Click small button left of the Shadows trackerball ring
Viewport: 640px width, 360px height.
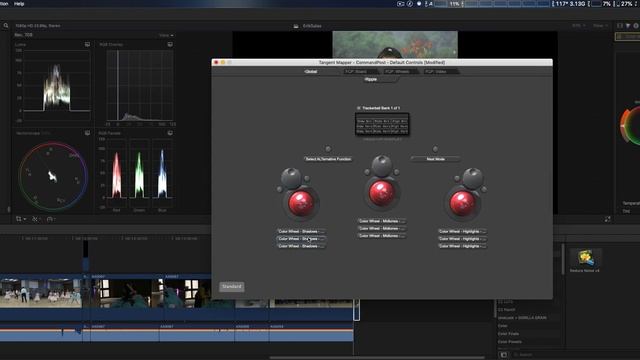click(280, 189)
